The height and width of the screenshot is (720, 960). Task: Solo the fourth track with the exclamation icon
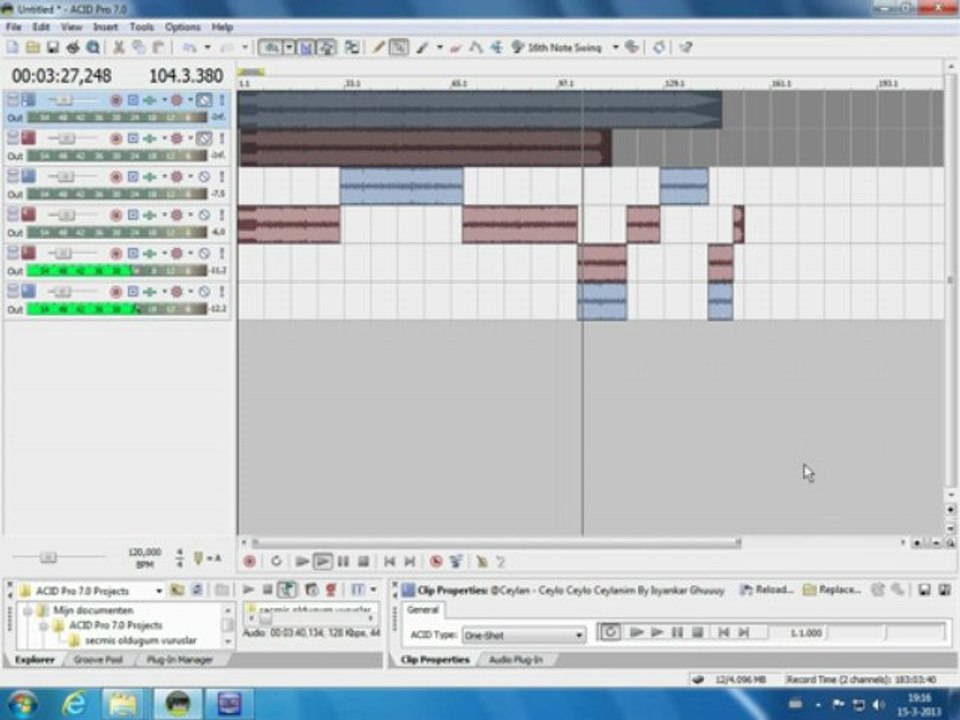coord(222,215)
